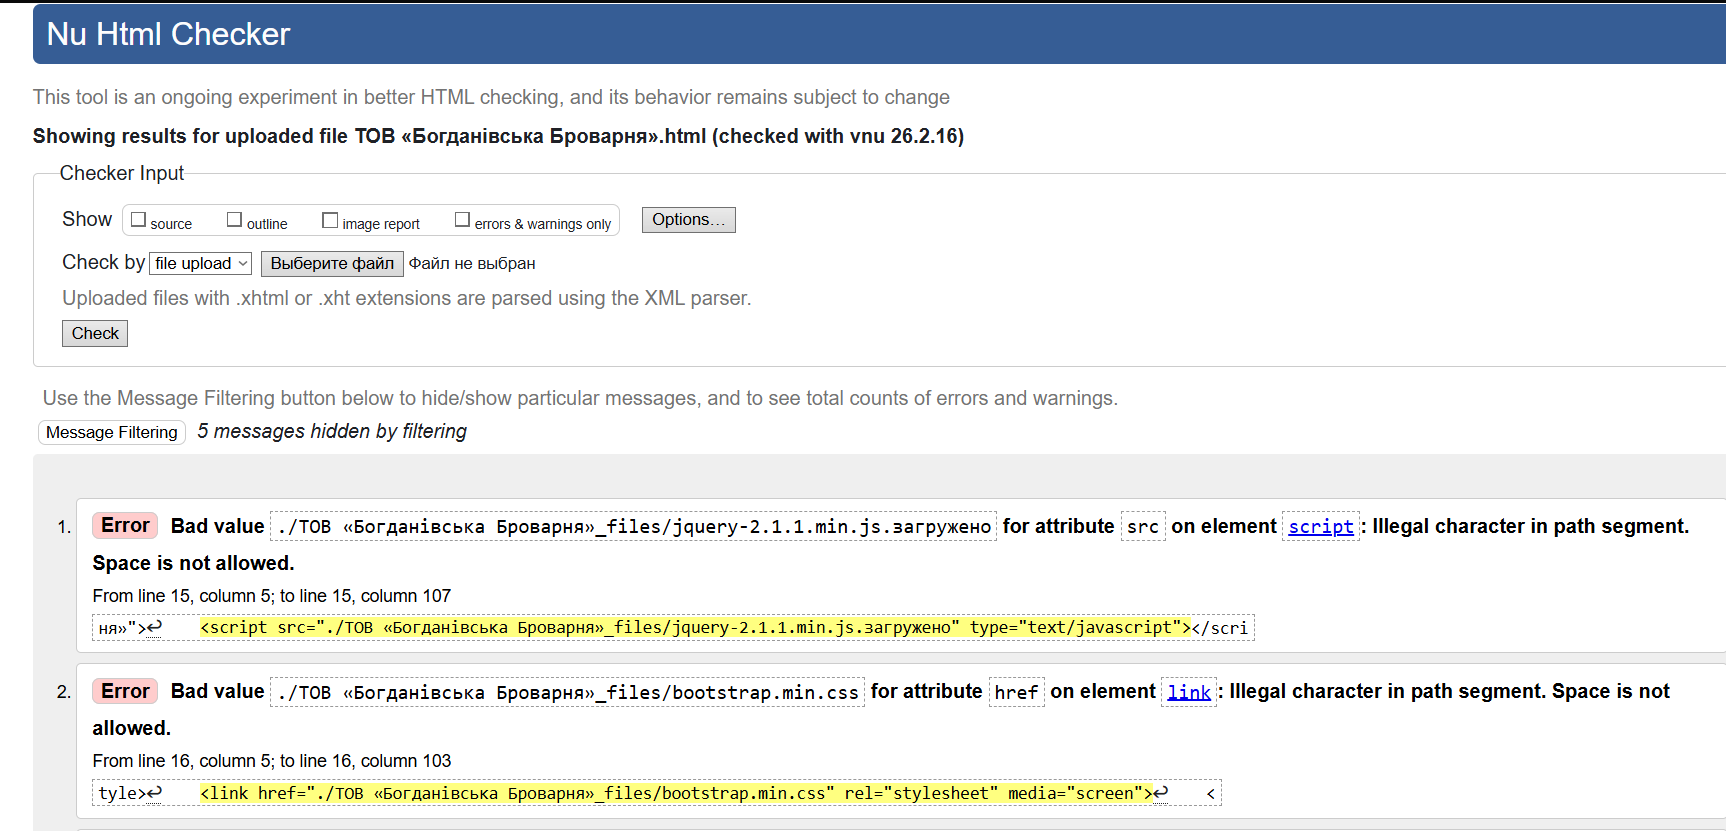The image size is (1726, 831).
Task: Expand the 'file upload' dropdown
Action: click(201, 263)
